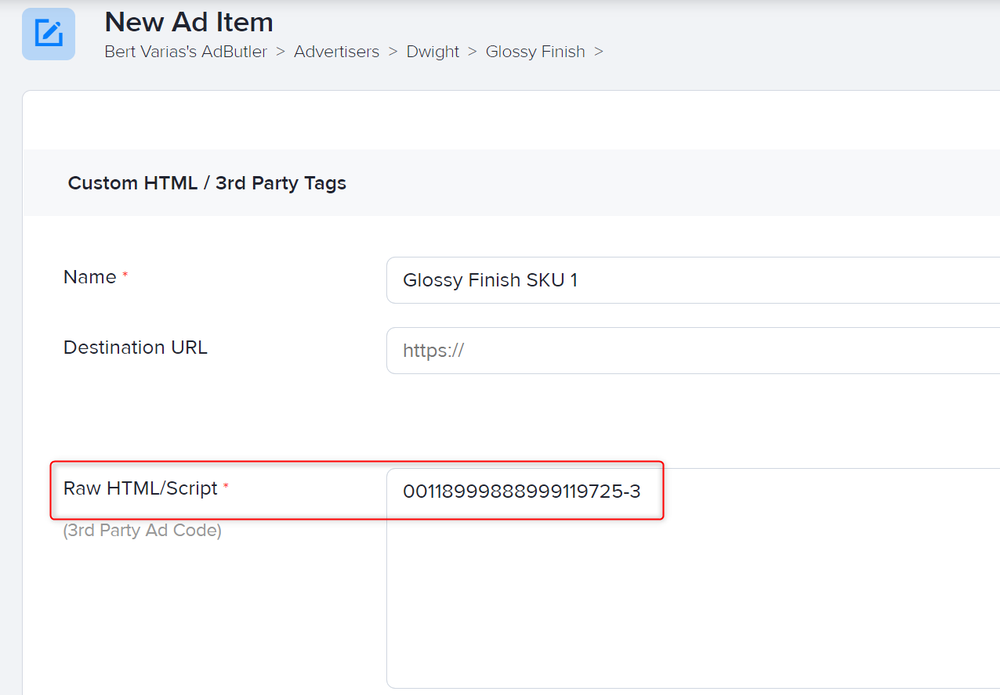Click the Name label
The image size is (1000, 695).
pos(90,277)
